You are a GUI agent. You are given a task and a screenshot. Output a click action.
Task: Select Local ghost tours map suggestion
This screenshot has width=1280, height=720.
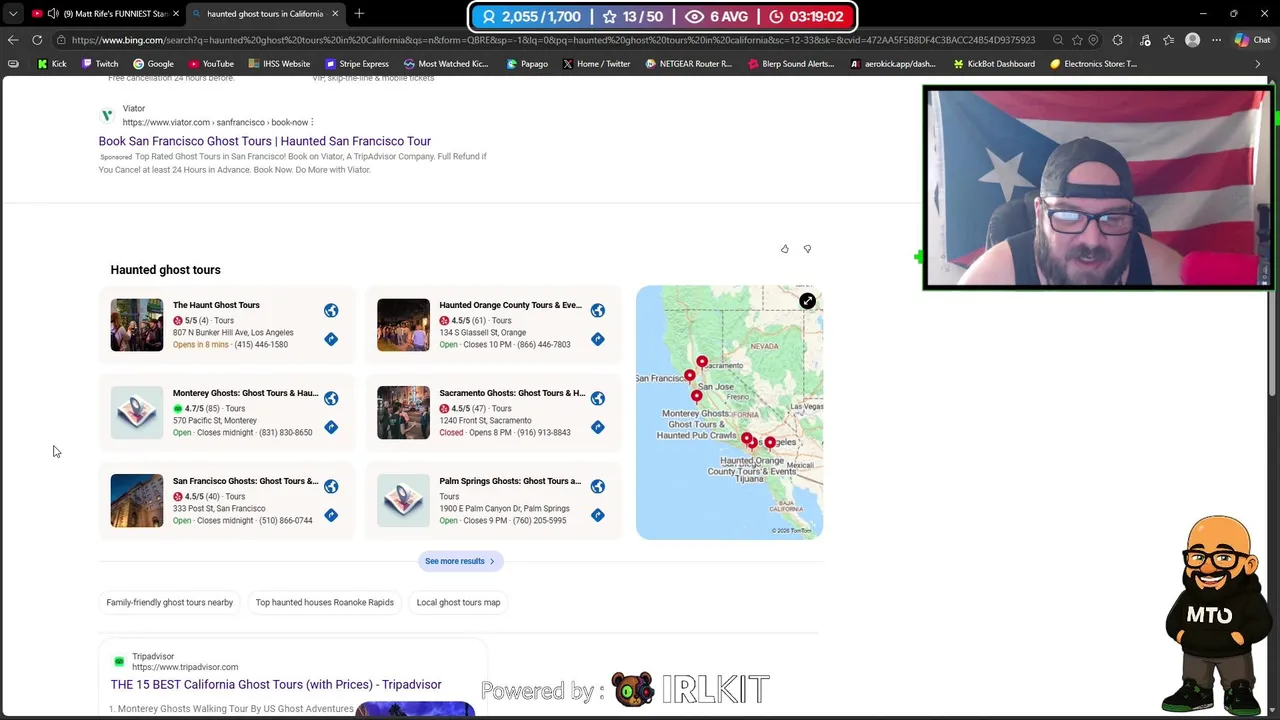458,602
